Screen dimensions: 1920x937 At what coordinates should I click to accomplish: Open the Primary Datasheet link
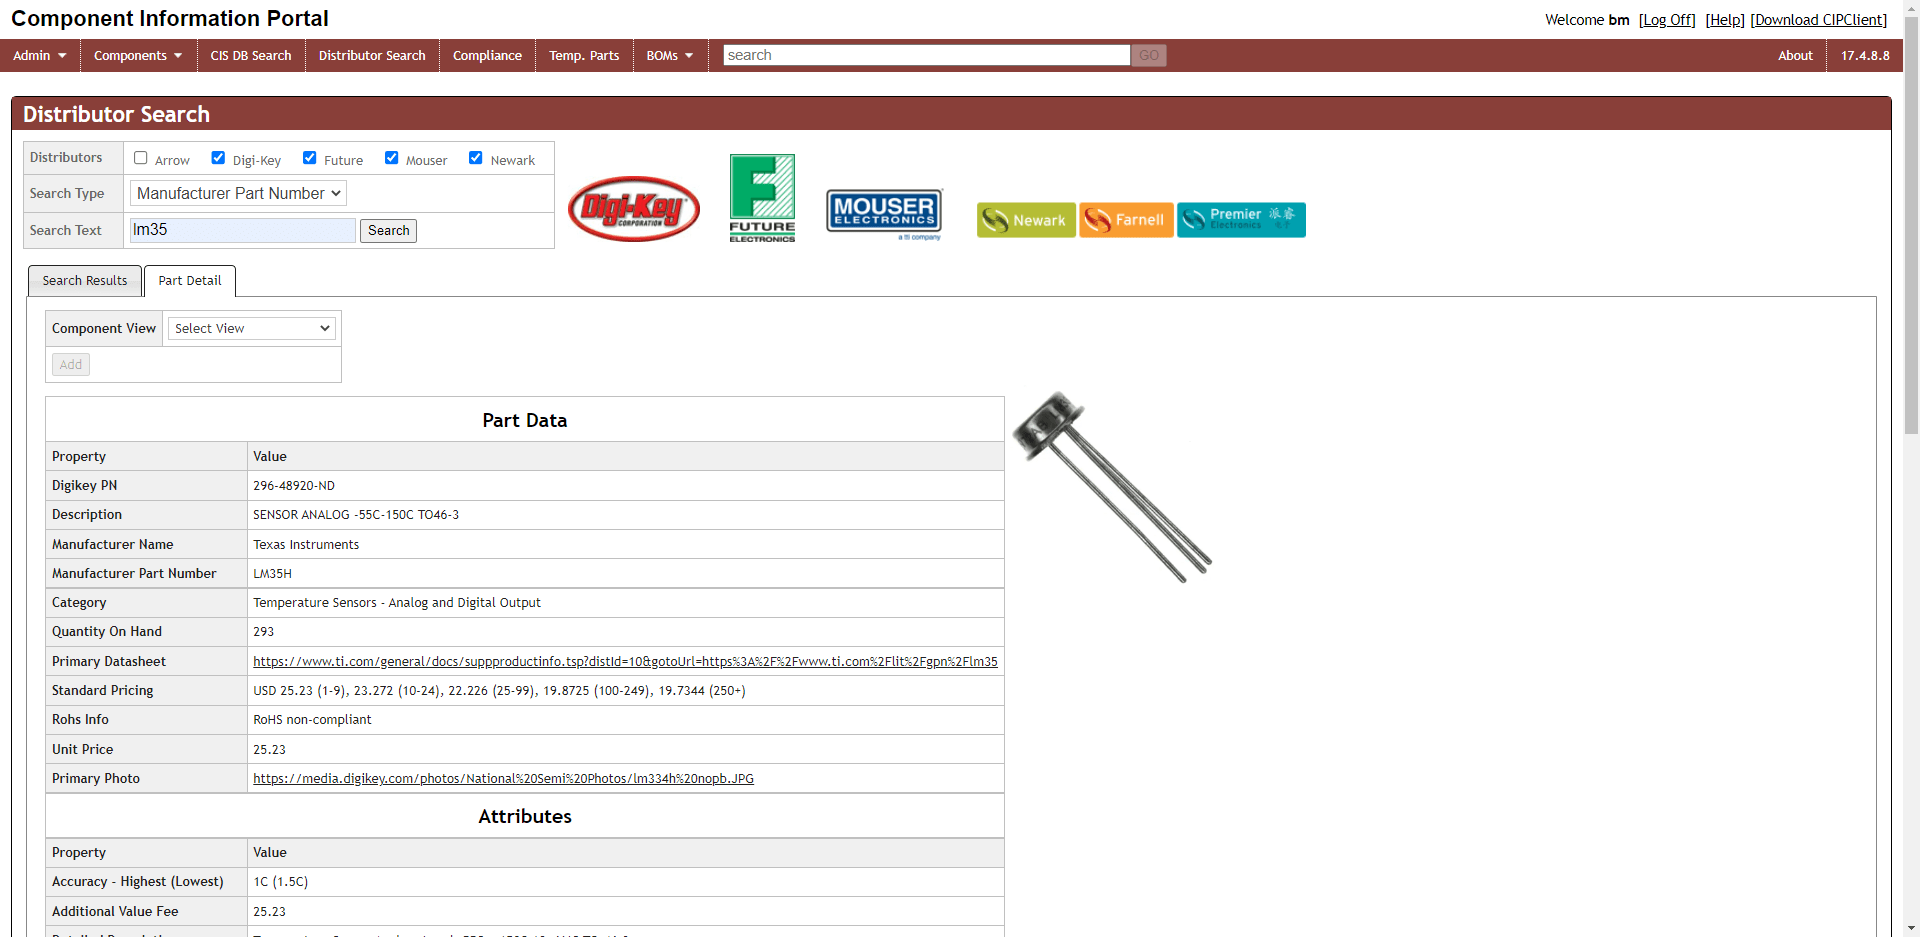tap(625, 662)
